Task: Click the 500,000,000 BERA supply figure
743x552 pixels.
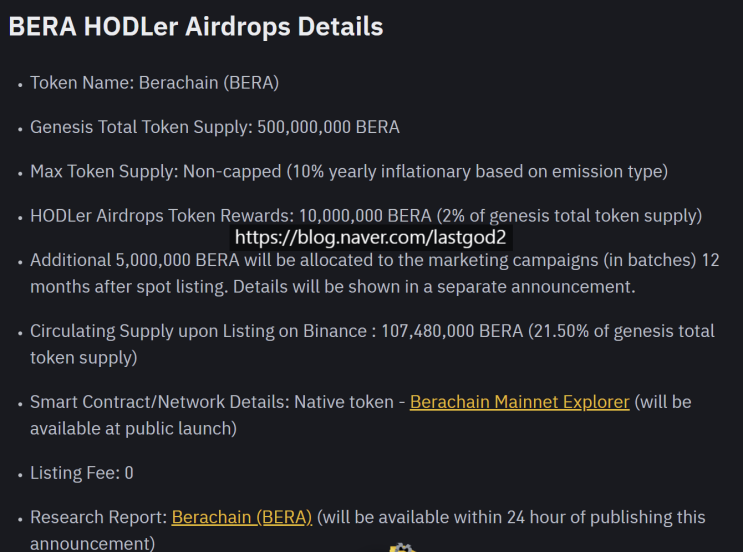Action: coord(328,127)
